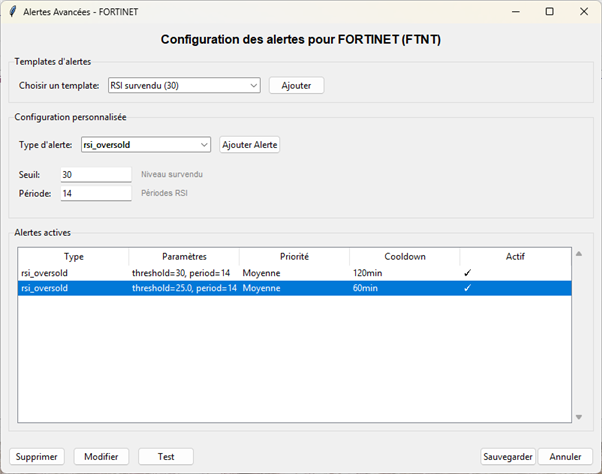Click the Paramètres column header
Image resolution: width=602 pixels, height=474 pixels.
pyautogui.click(x=183, y=256)
